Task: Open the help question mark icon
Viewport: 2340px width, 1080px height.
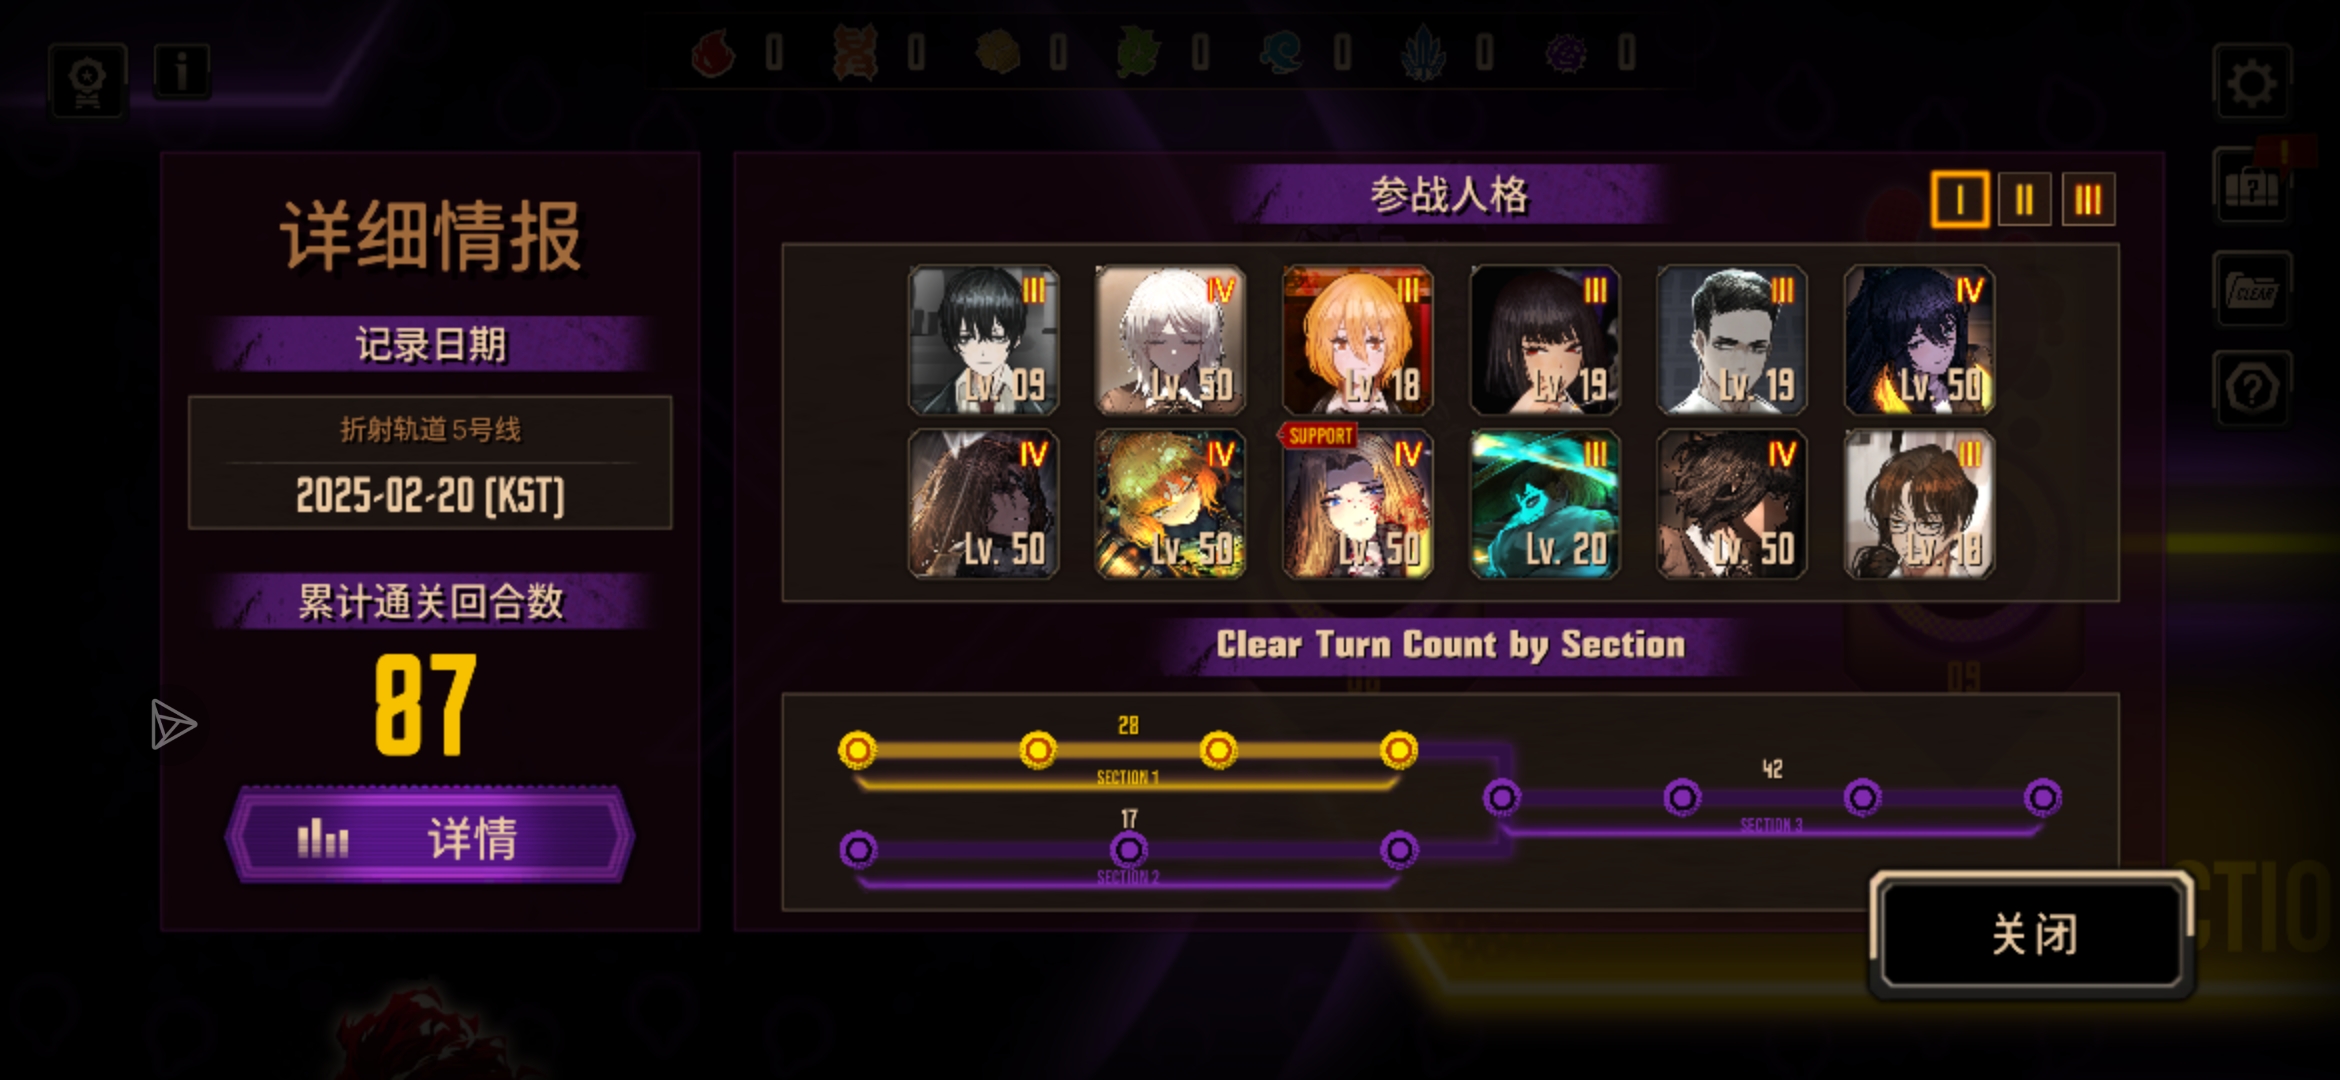Action: point(2252,388)
